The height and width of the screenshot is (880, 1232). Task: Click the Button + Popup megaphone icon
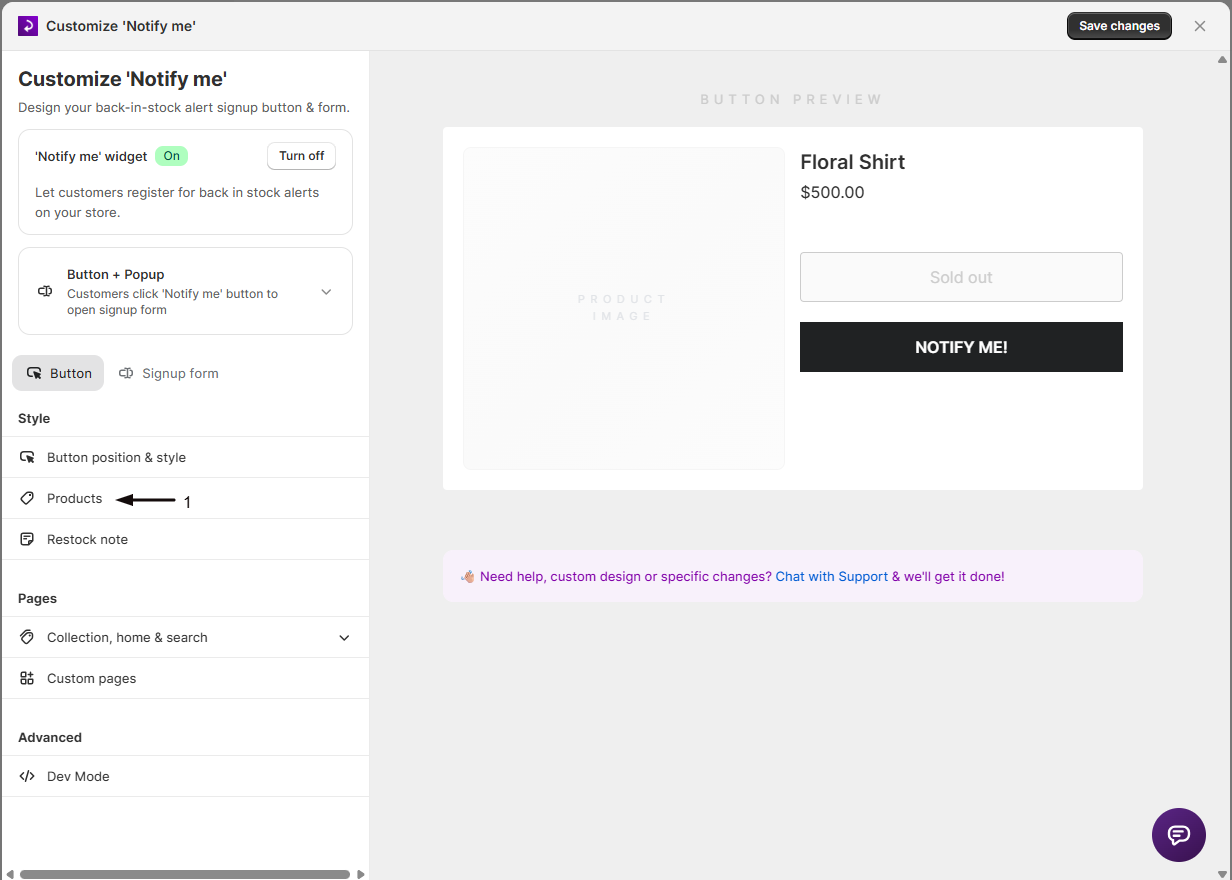point(45,292)
